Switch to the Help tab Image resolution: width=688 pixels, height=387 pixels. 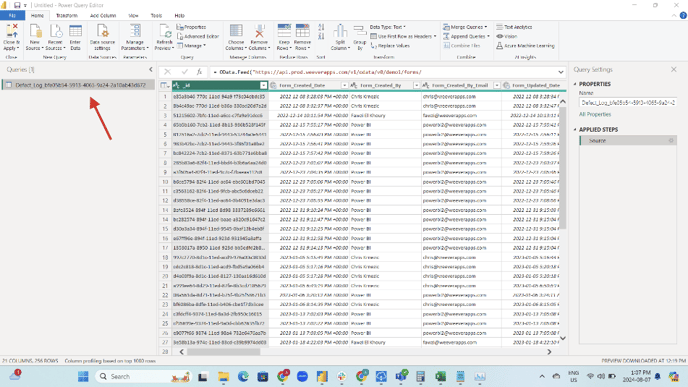[x=179, y=15]
